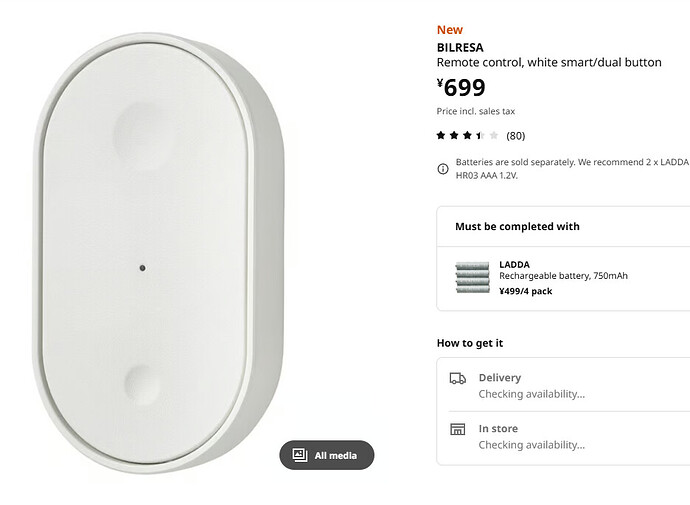Viewport: 690px width, 505px height.
Task: Click "Rechargeable battery, 750mAh" description
Action: [563, 277]
